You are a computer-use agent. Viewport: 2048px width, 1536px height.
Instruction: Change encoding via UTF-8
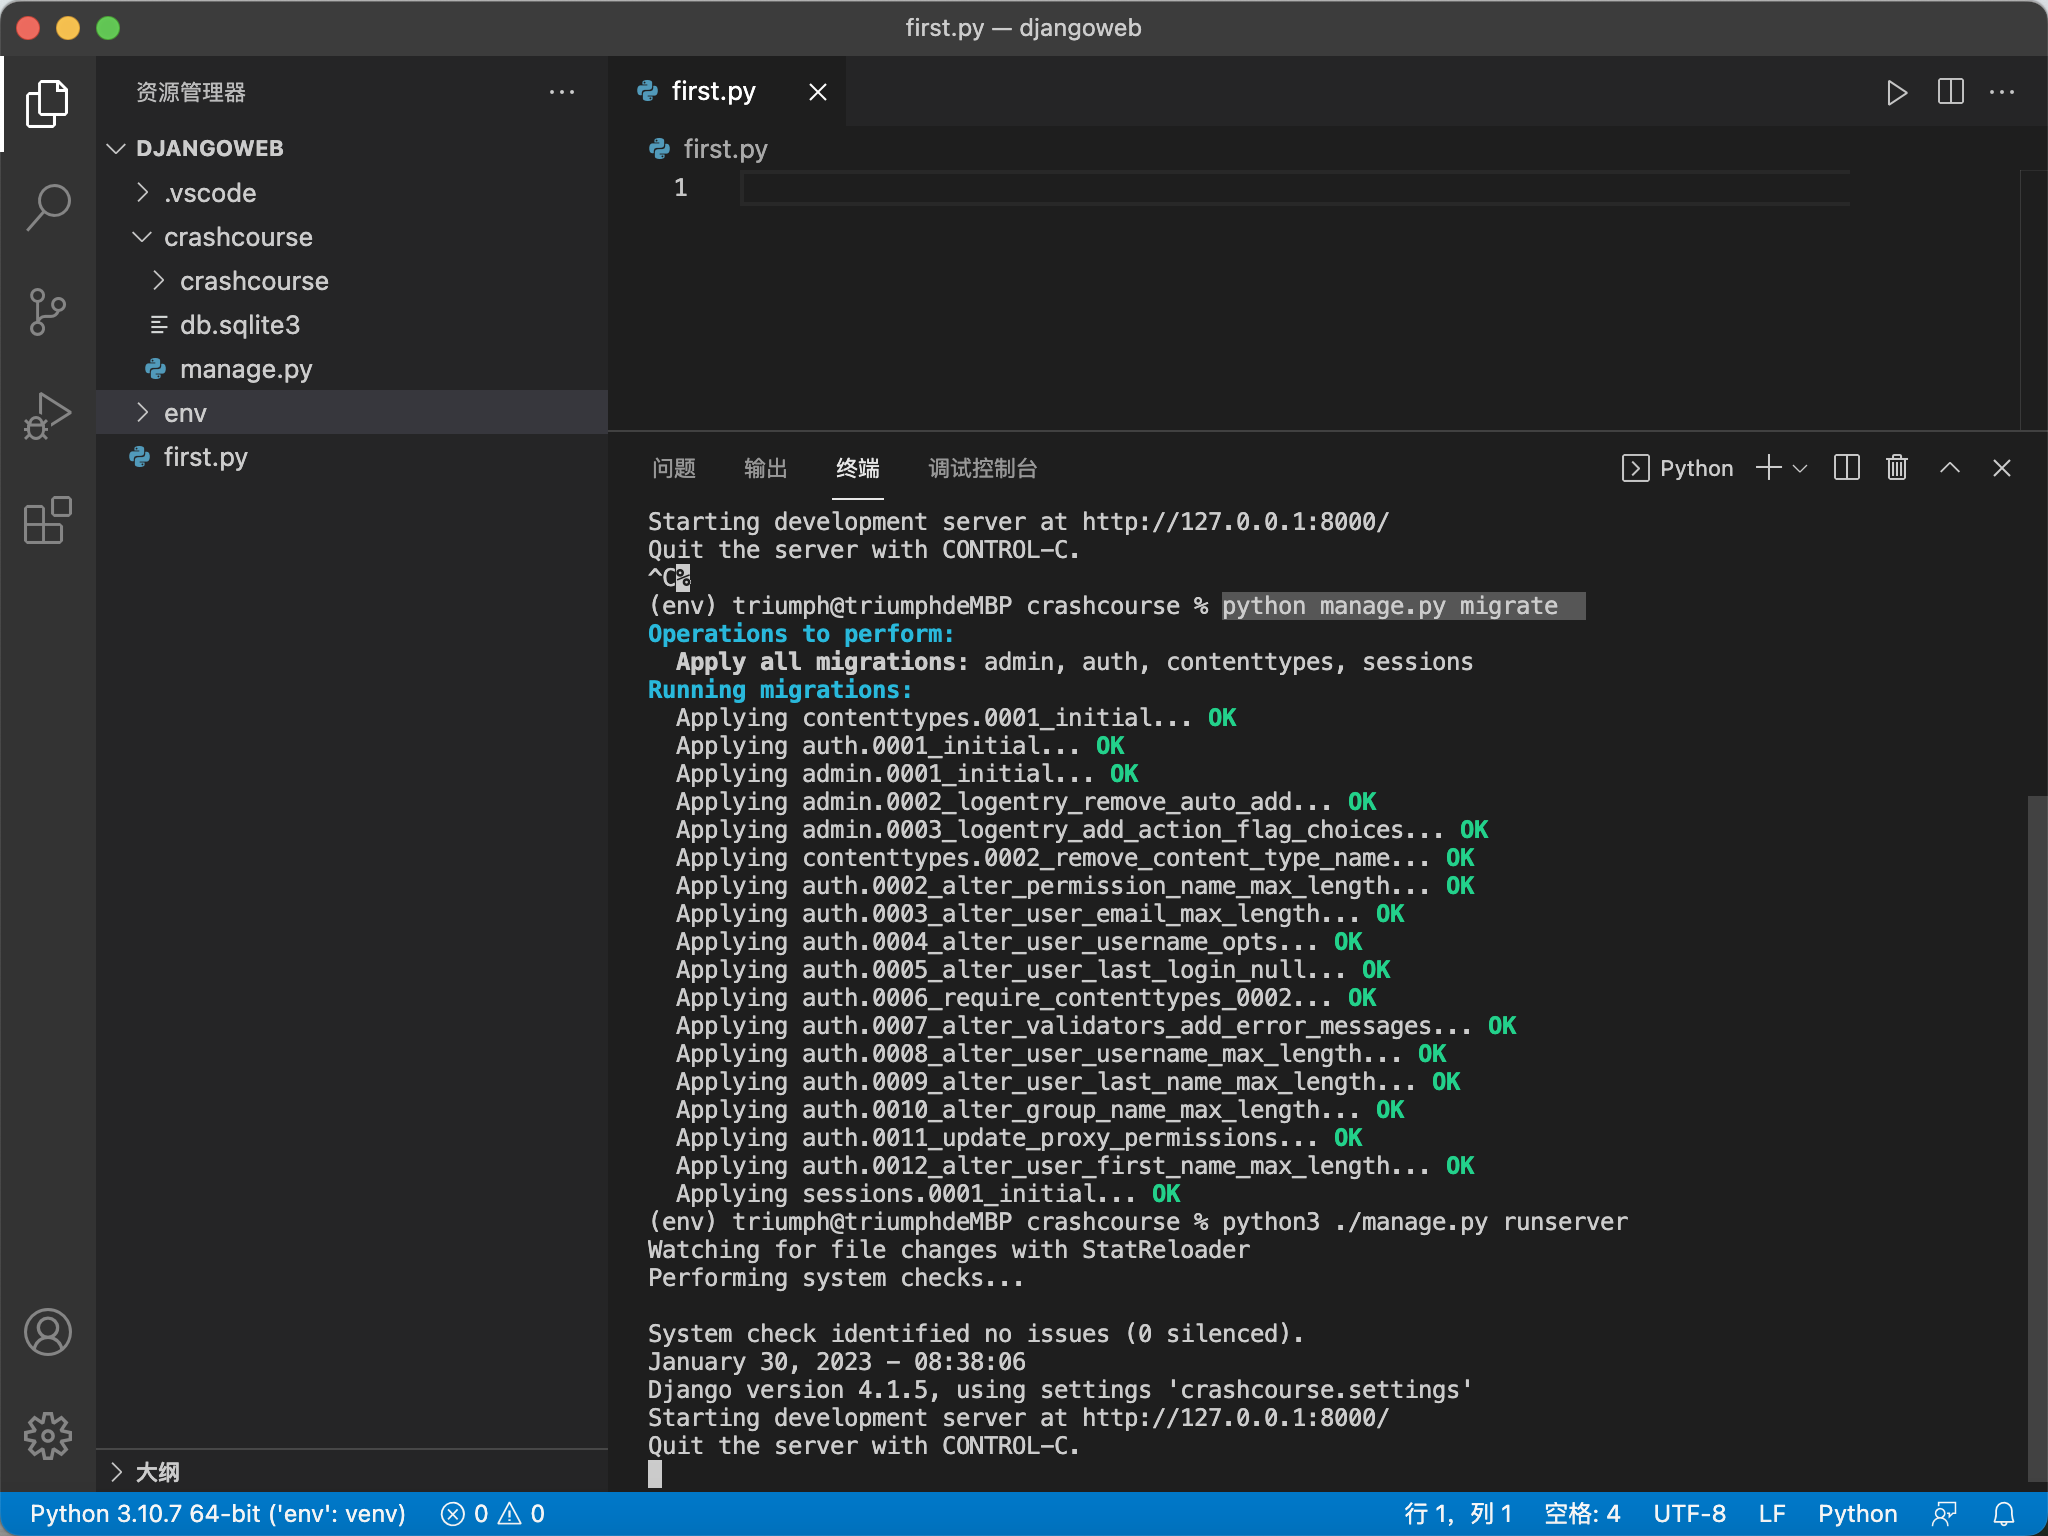[x=1690, y=1514]
